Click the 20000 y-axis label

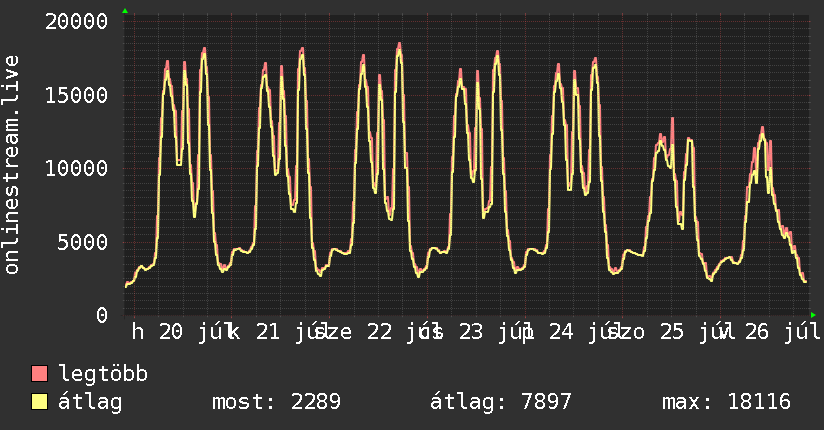77,22
